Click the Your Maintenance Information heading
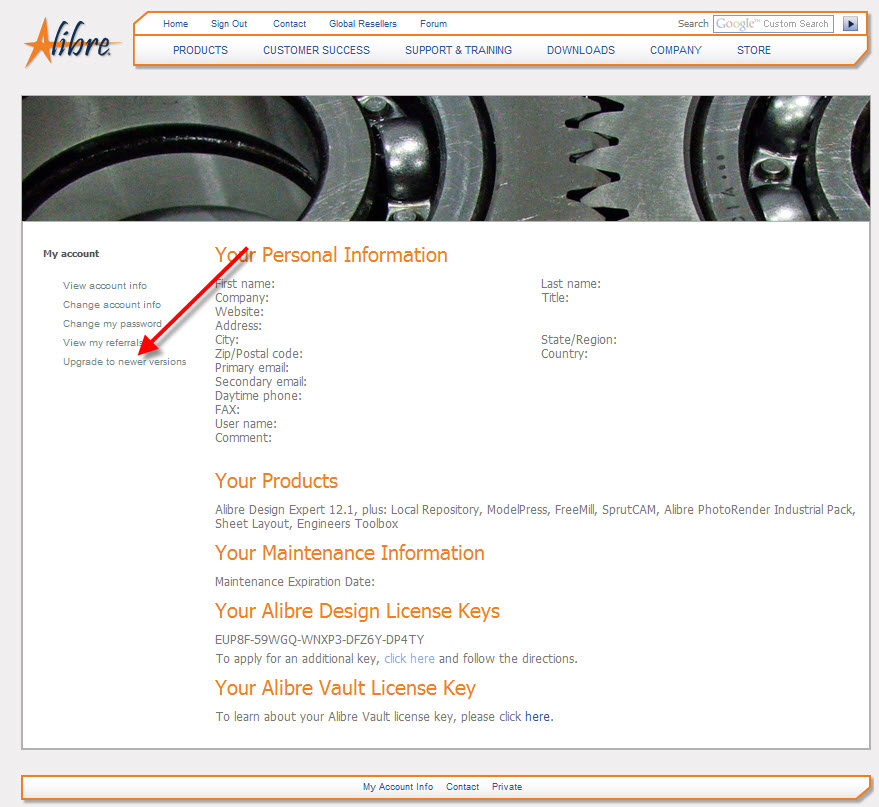The height and width of the screenshot is (807, 879). coord(349,553)
